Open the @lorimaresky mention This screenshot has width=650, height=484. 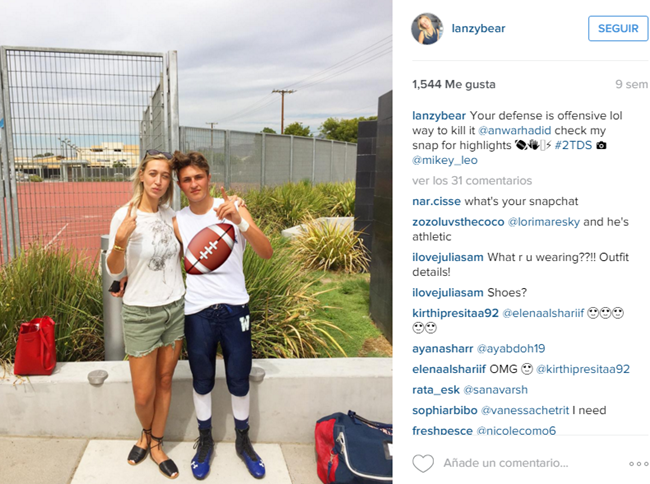[544, 222]
